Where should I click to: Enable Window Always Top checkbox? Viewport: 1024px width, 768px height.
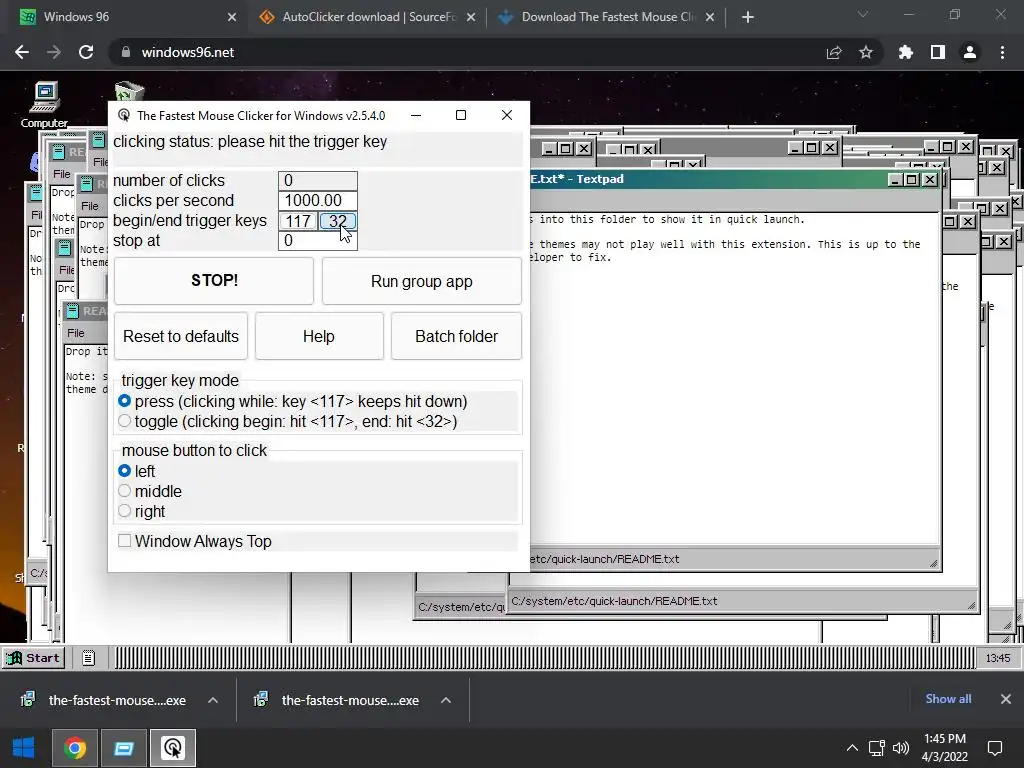(x=125, y=541)
